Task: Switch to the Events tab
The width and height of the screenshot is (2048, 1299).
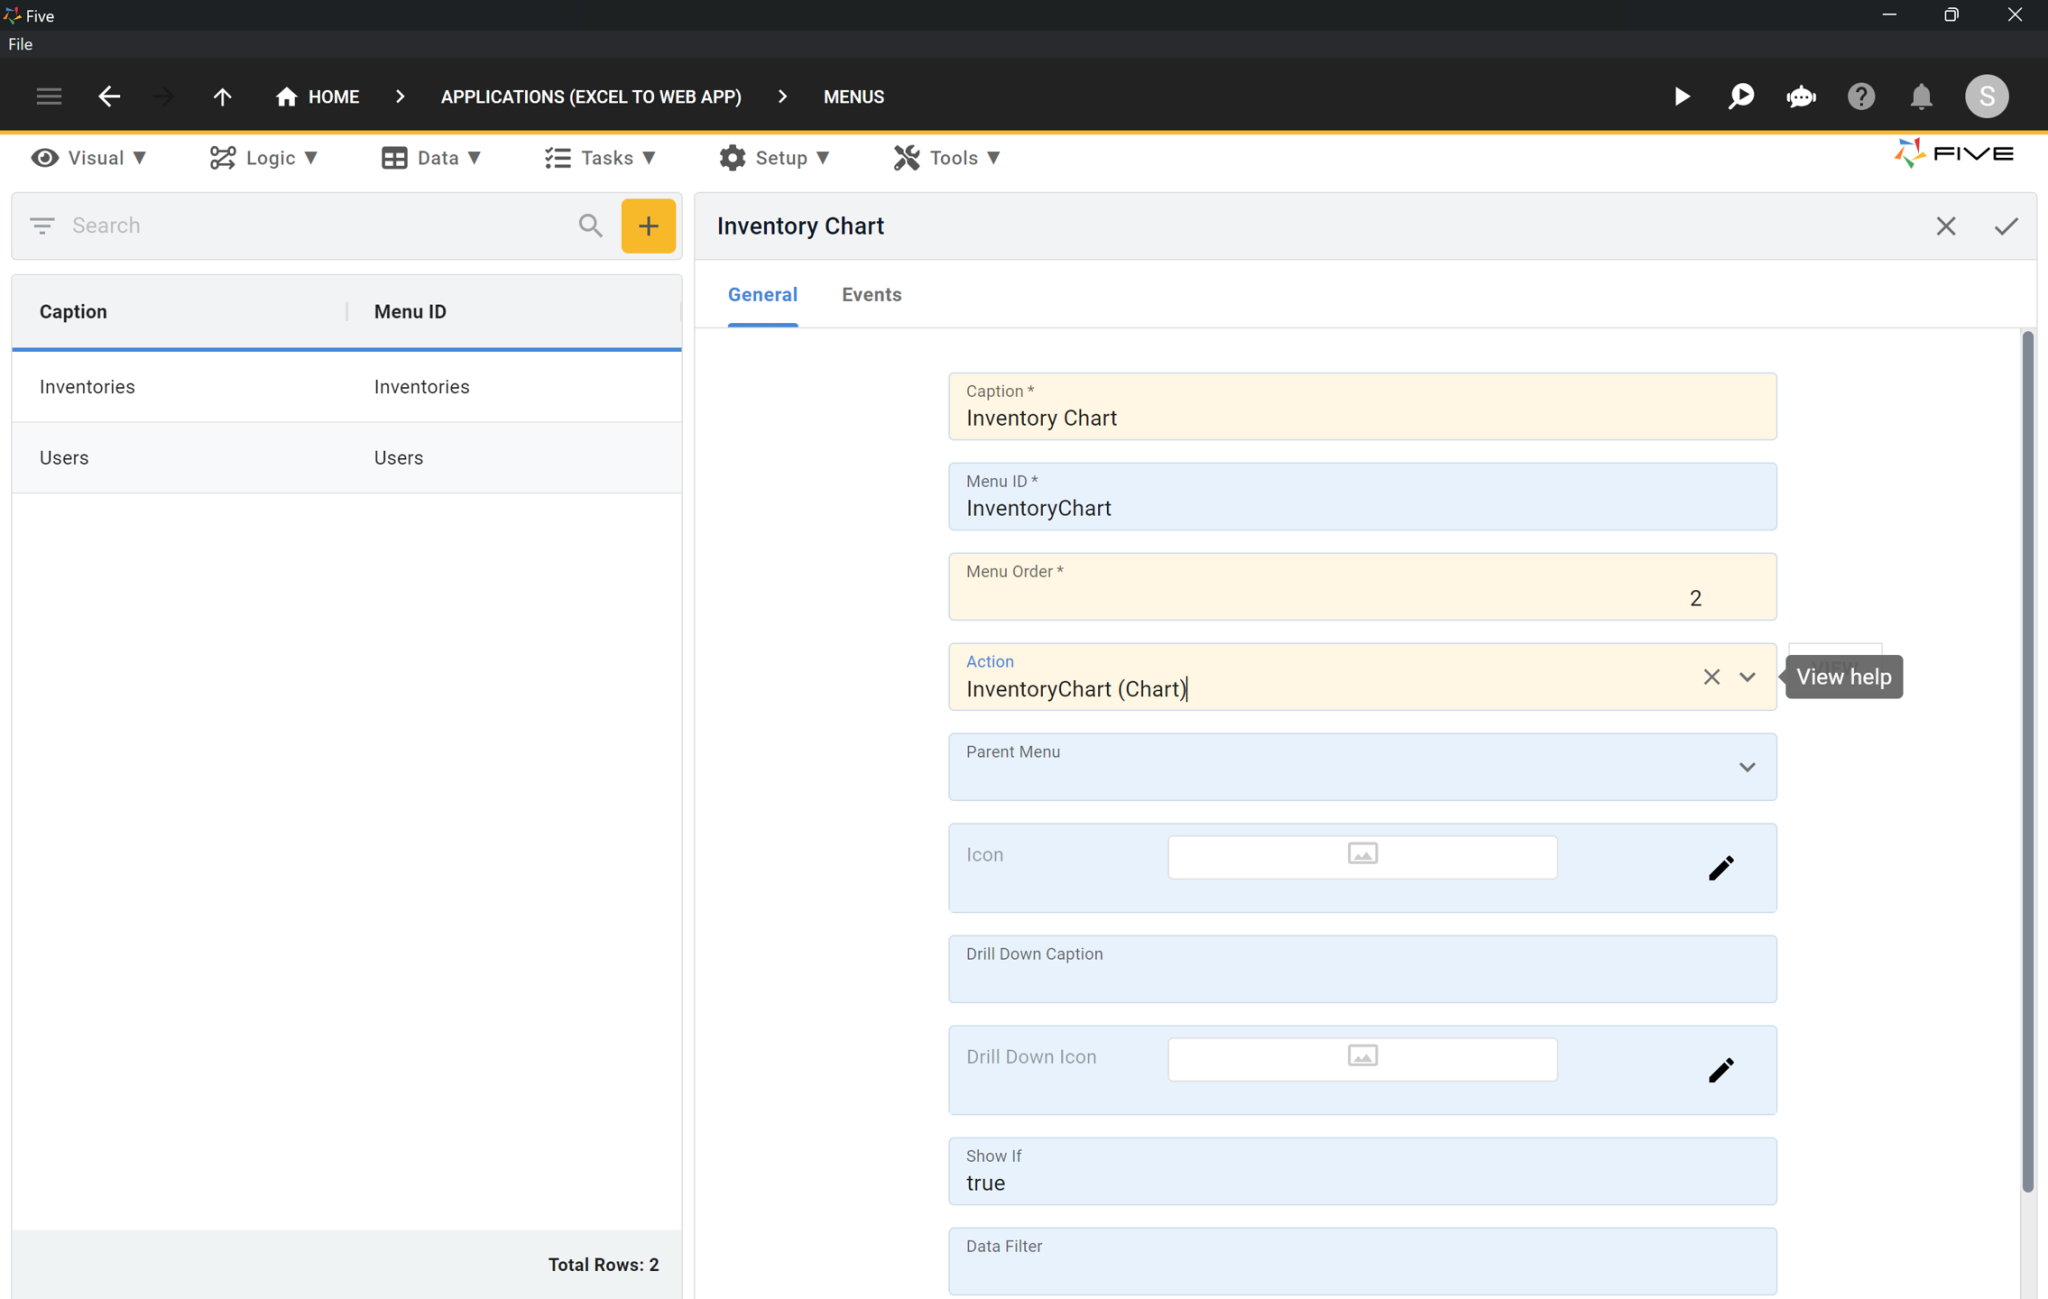Action: (x=871, y=294)
